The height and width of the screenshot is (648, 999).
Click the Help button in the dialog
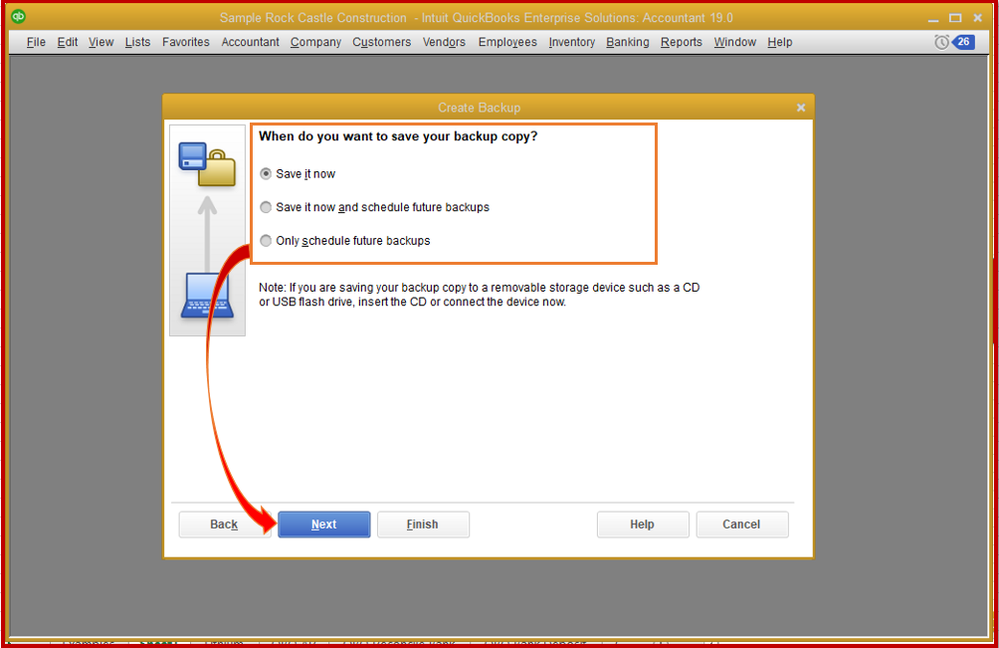click(x=643, y=524)
